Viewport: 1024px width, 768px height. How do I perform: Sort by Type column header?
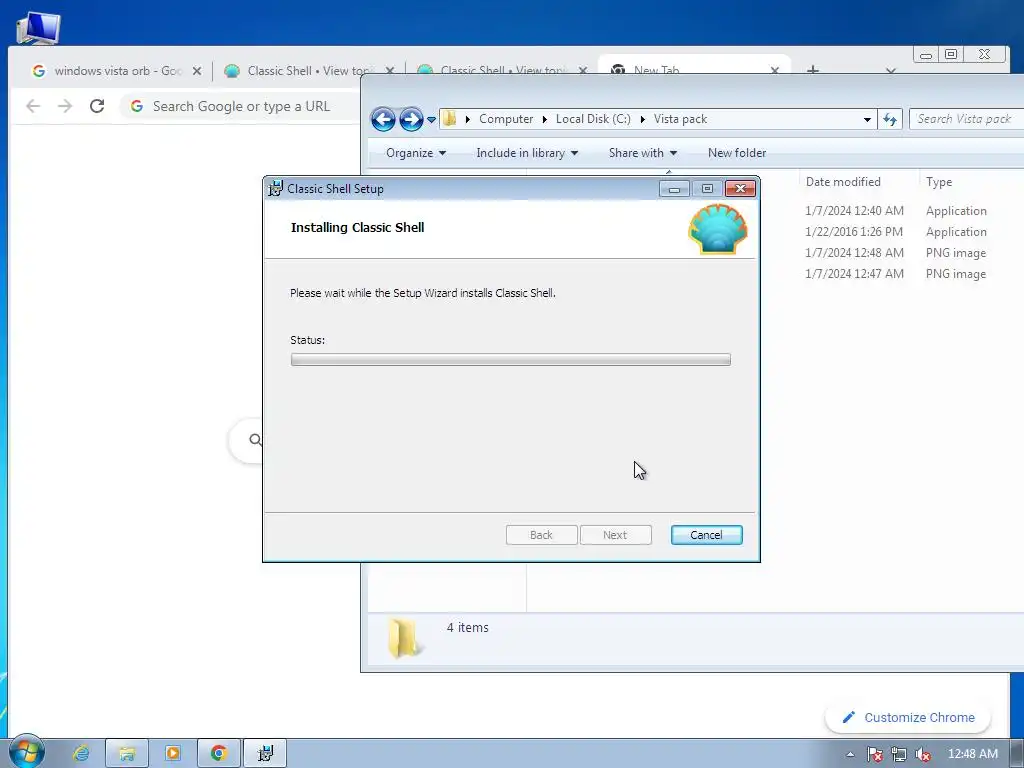939,182
